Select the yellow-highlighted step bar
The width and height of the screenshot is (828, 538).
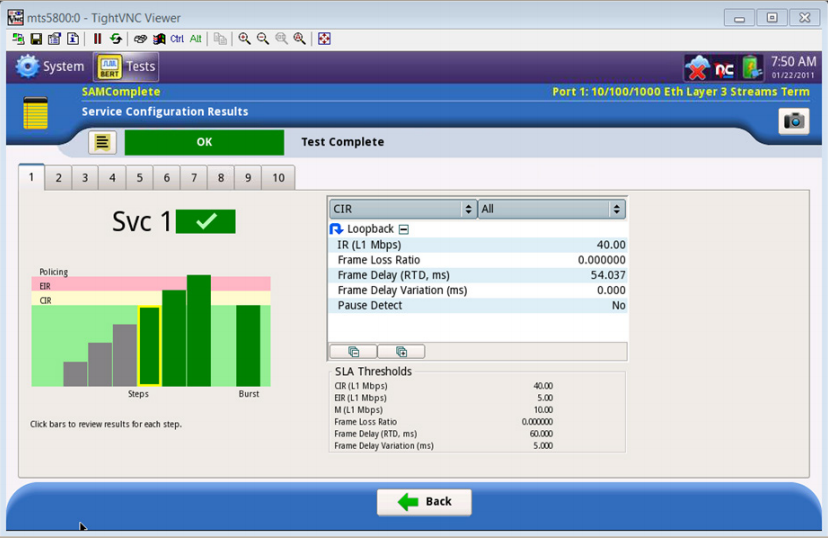click(x=149, y=346)
